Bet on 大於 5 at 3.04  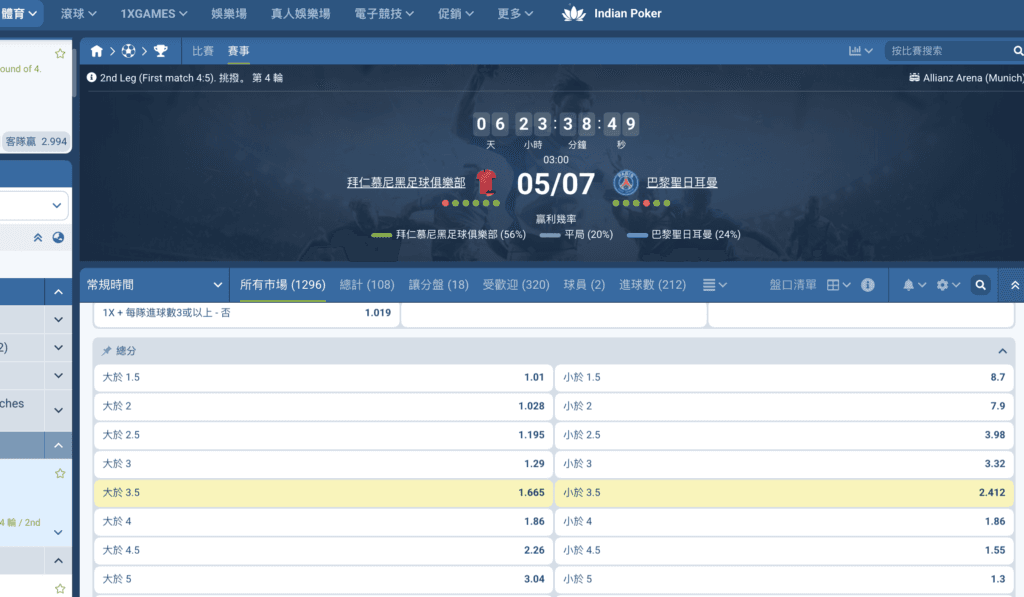(323, 579)
